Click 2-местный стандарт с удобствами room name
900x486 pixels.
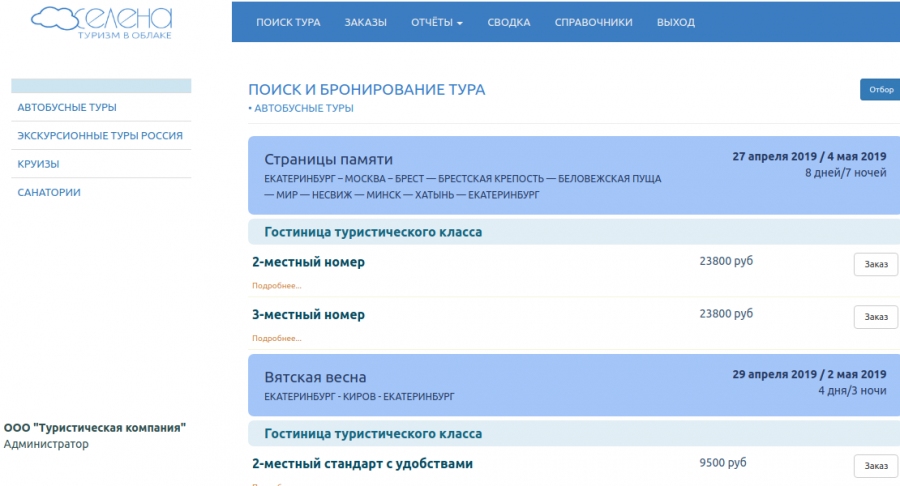362,464
